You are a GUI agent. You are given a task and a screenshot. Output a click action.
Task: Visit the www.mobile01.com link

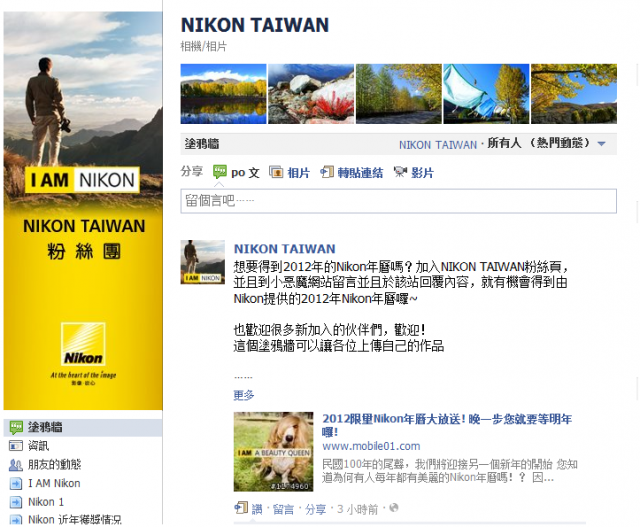(x=371, y=446)
